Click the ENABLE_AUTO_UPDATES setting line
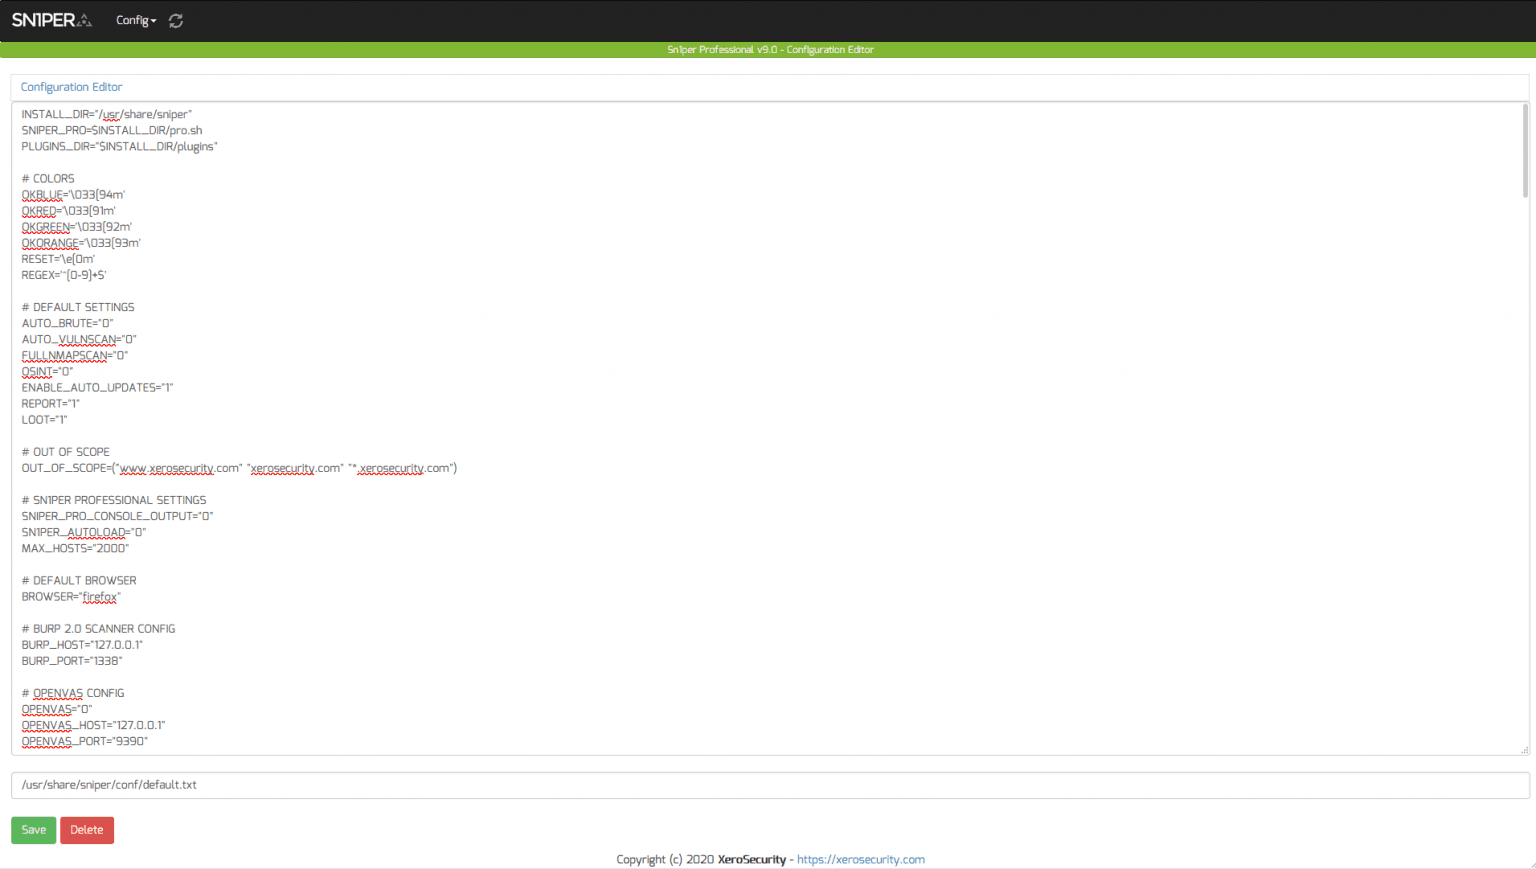This screenshot has width=1536, height=869. [97, 388]
